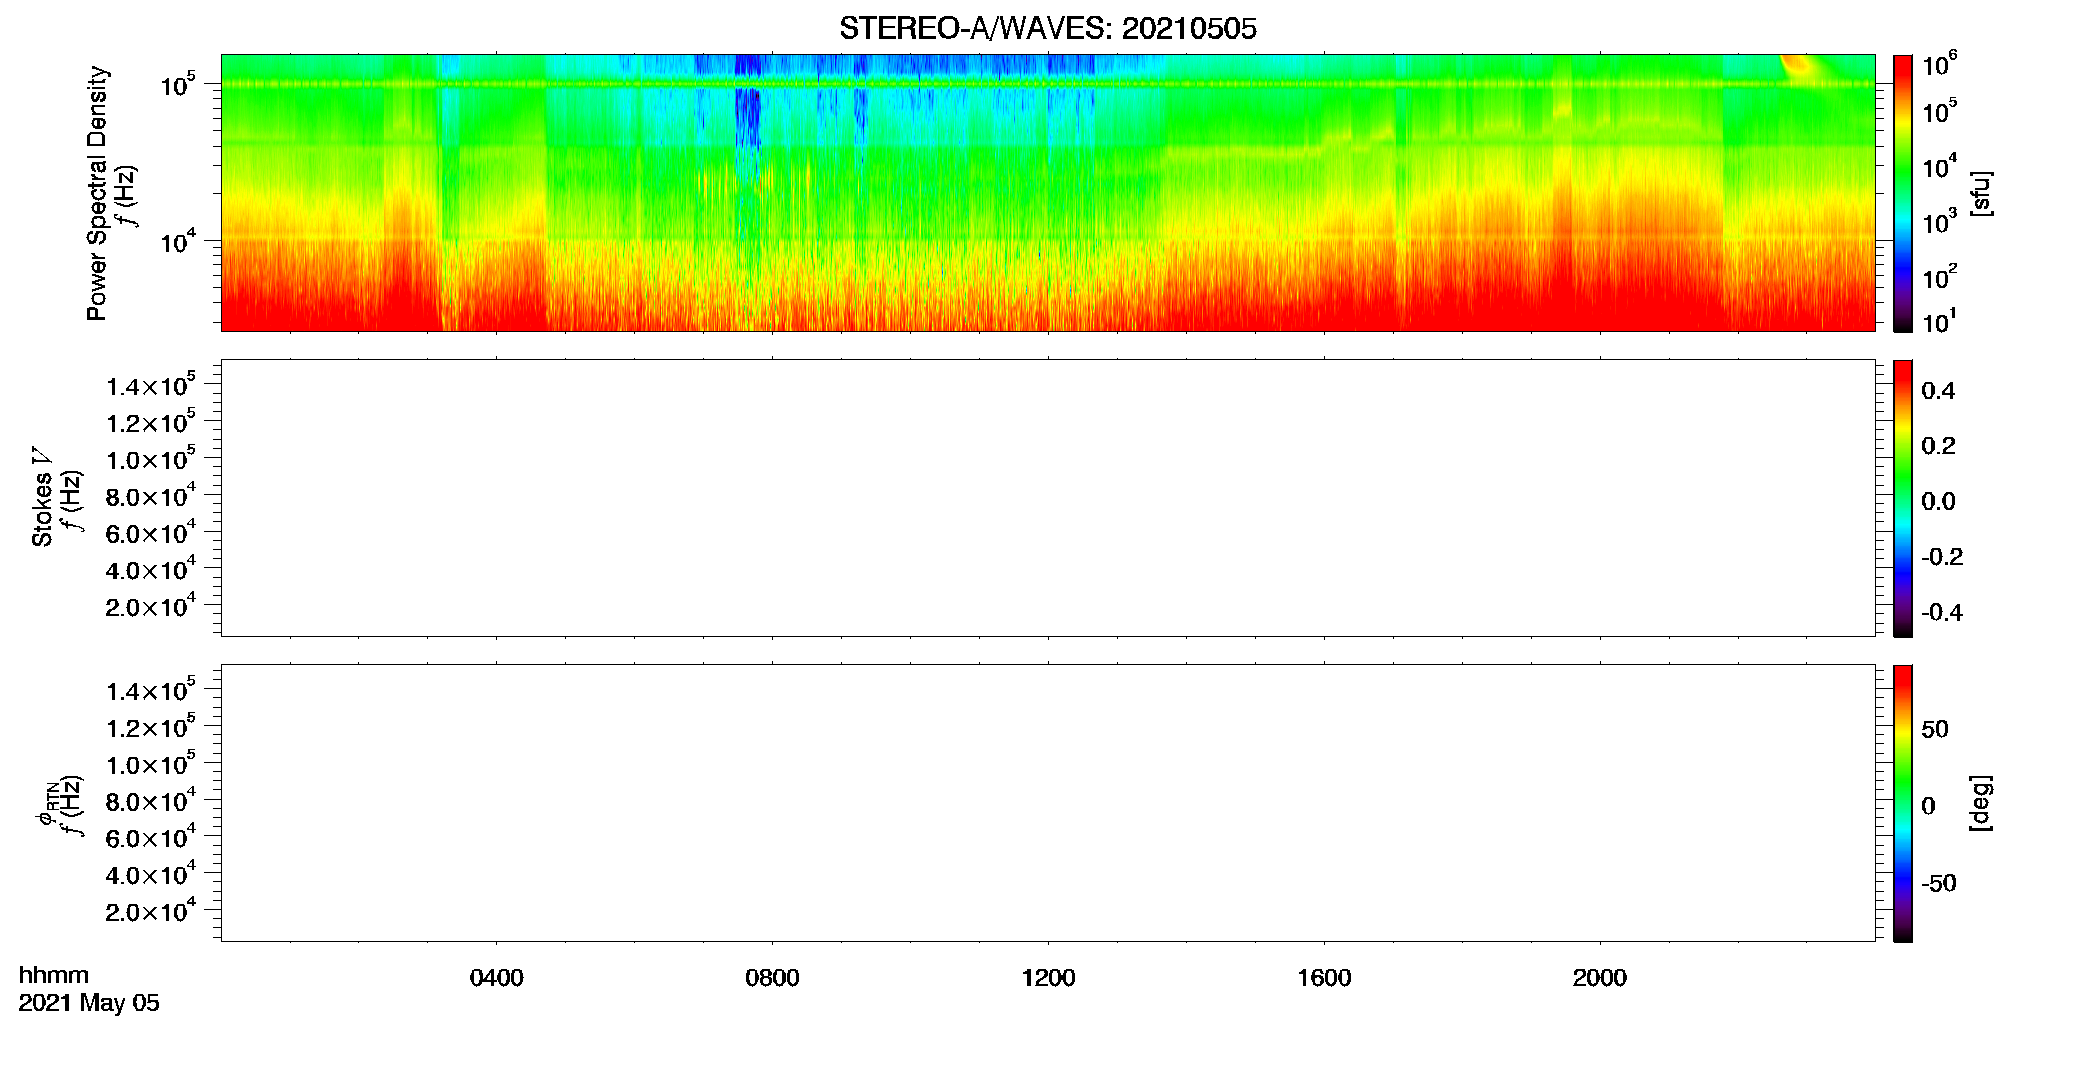Click the 0.4 value on Stokes color bar
Image resolution: width=2096 pixels, height=1080 pixels.
click(1938, 391)
